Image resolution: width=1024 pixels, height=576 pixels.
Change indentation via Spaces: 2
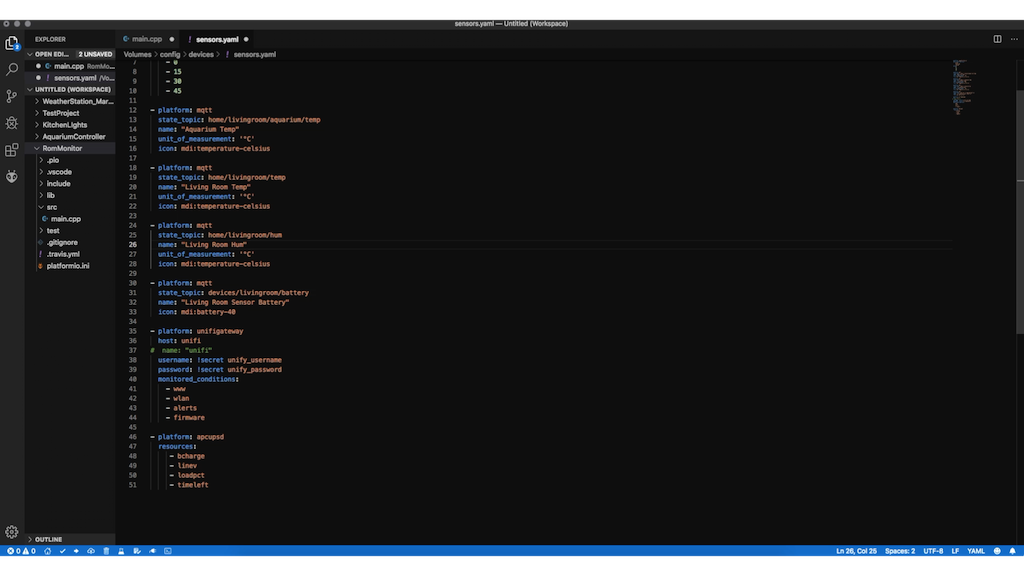[x=900, y=551]
